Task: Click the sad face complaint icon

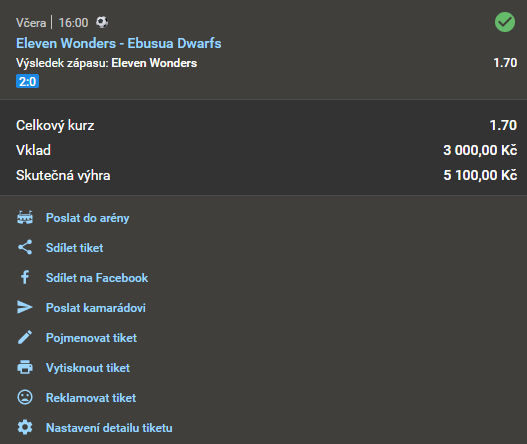Action: pyautogui.click(x=25, y=397)
